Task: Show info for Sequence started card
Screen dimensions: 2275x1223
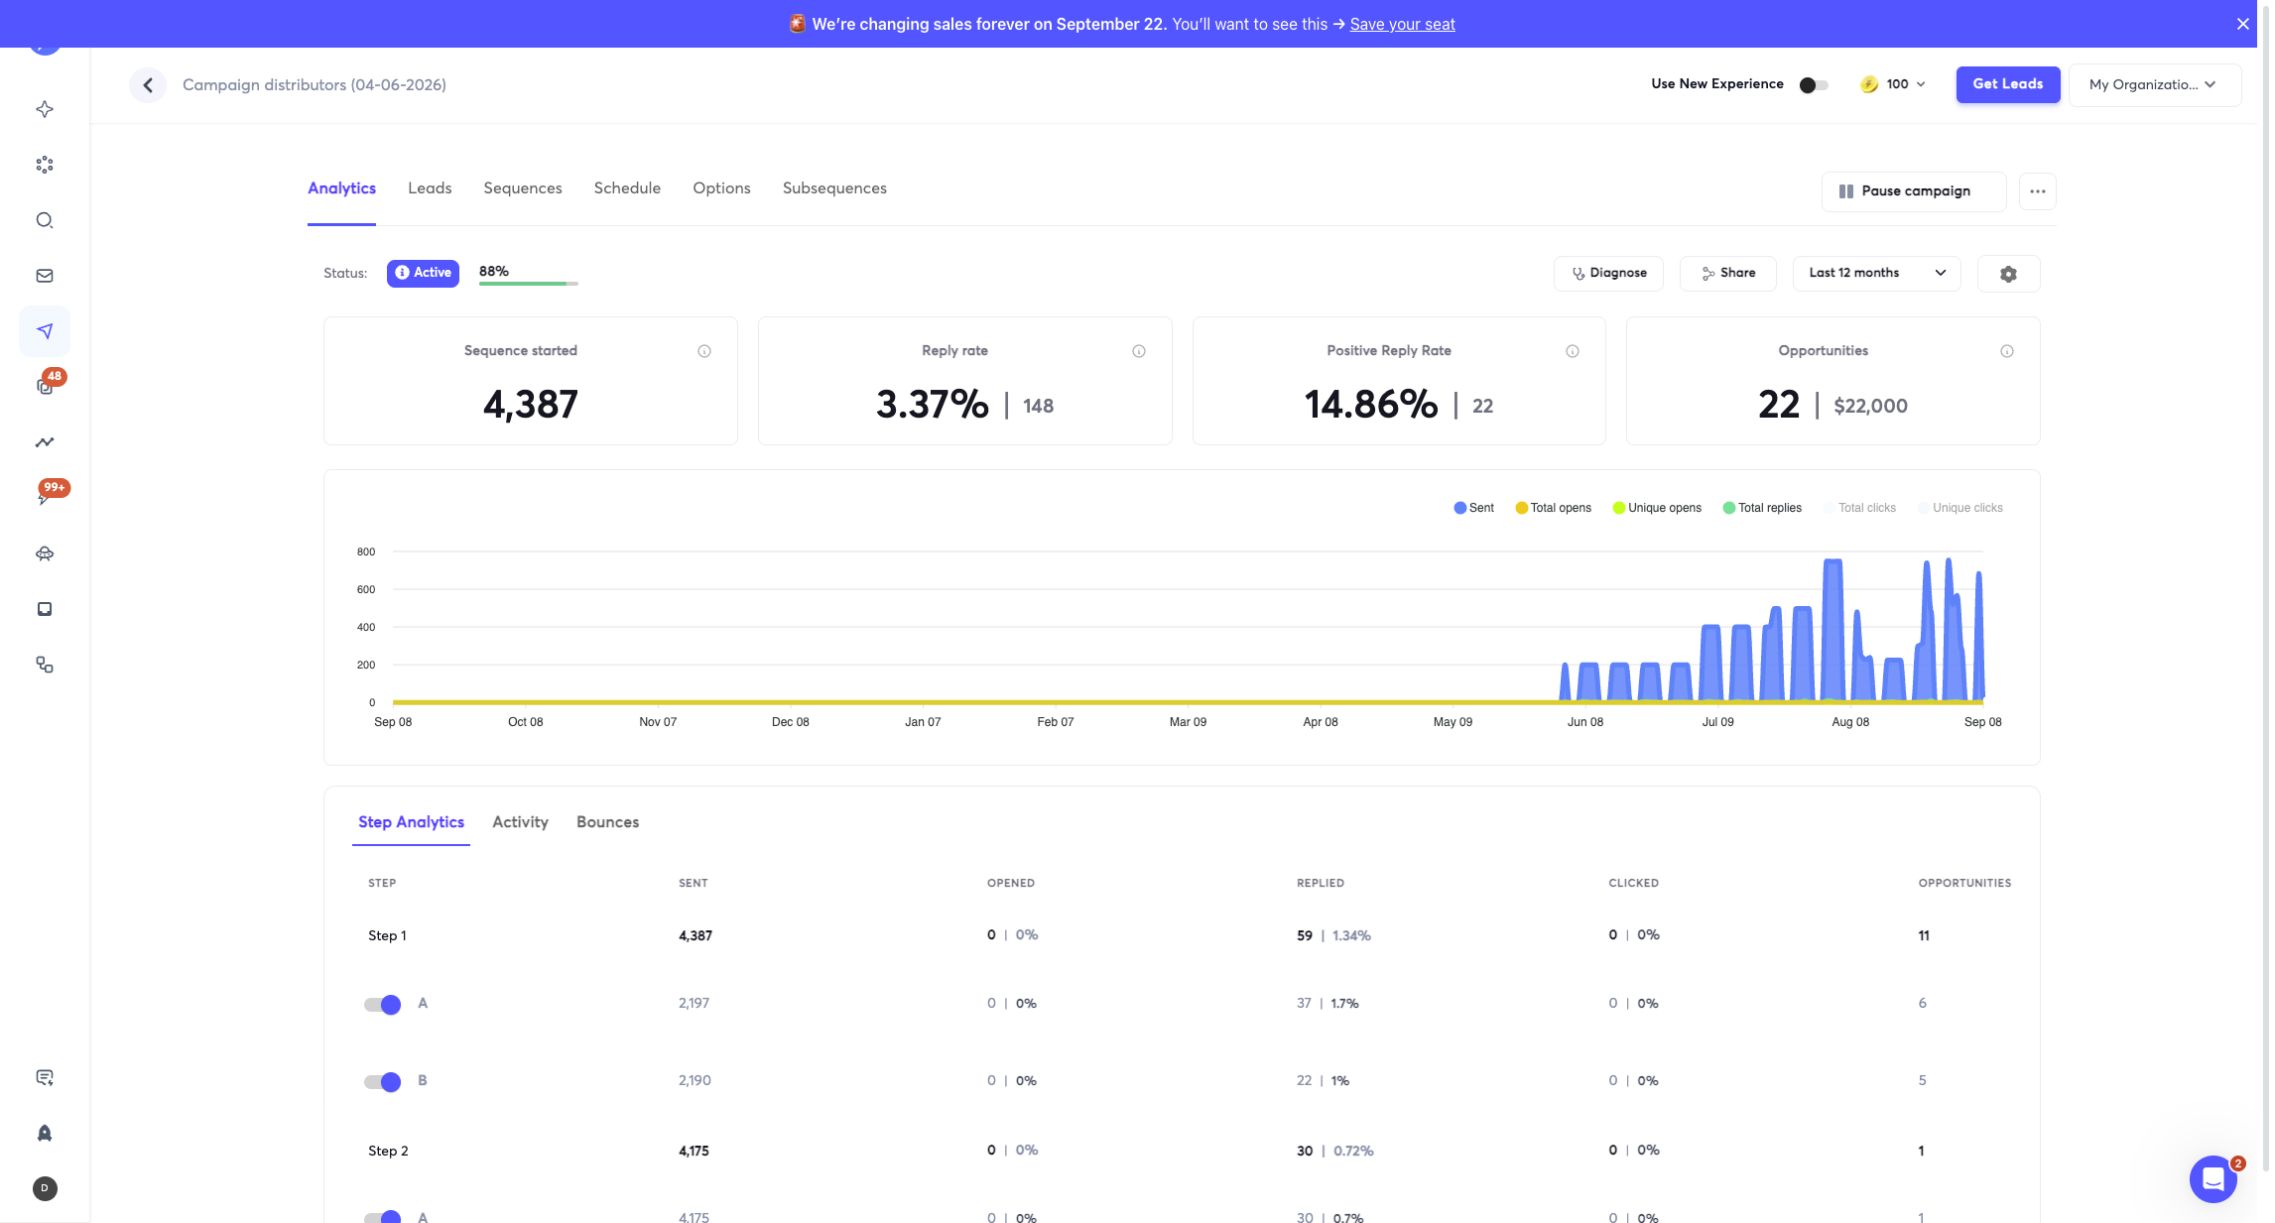Action: pos(704,351)
